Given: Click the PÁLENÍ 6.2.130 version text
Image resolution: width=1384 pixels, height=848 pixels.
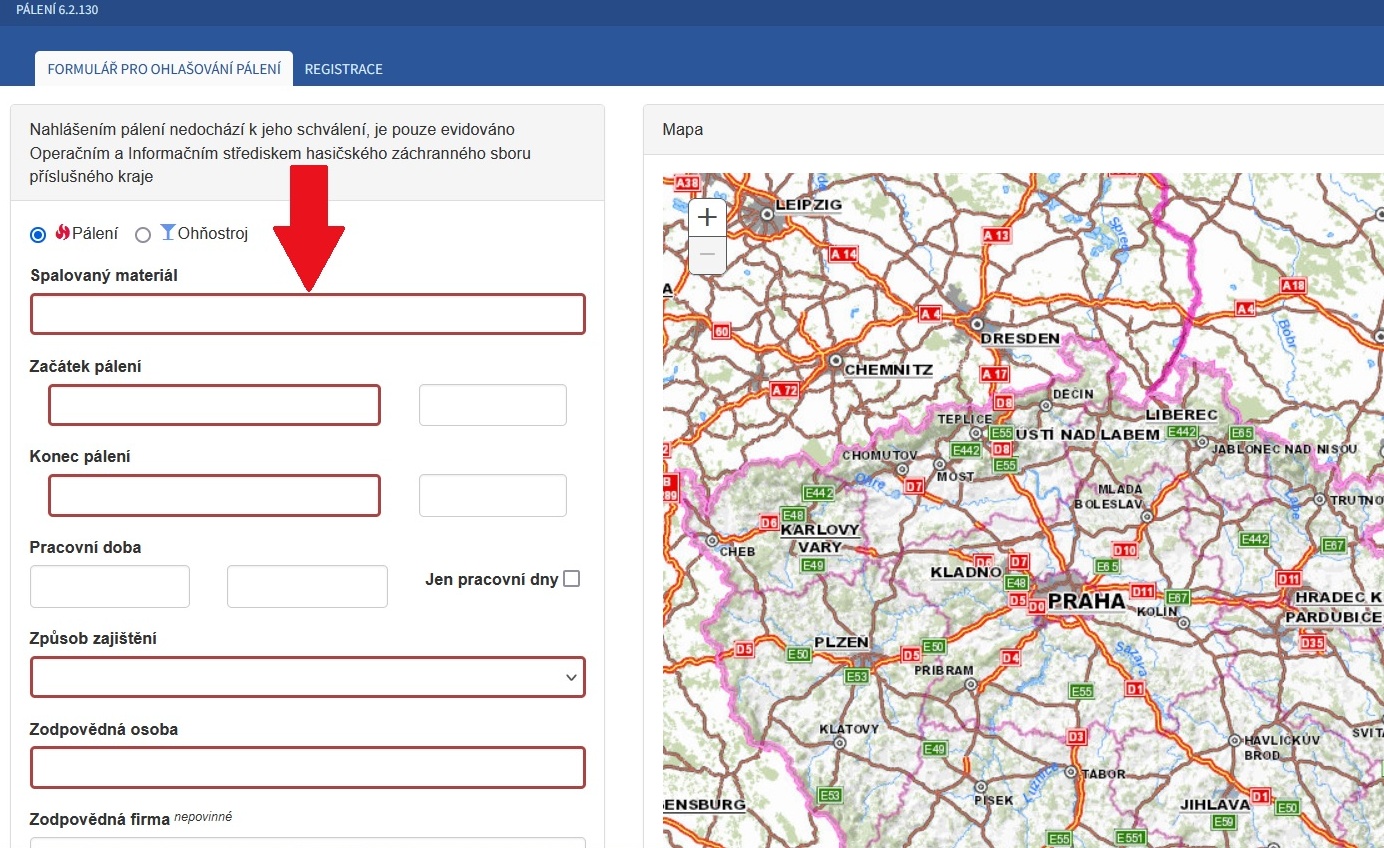Looking at the screenshot, I should tap(57, 10).
